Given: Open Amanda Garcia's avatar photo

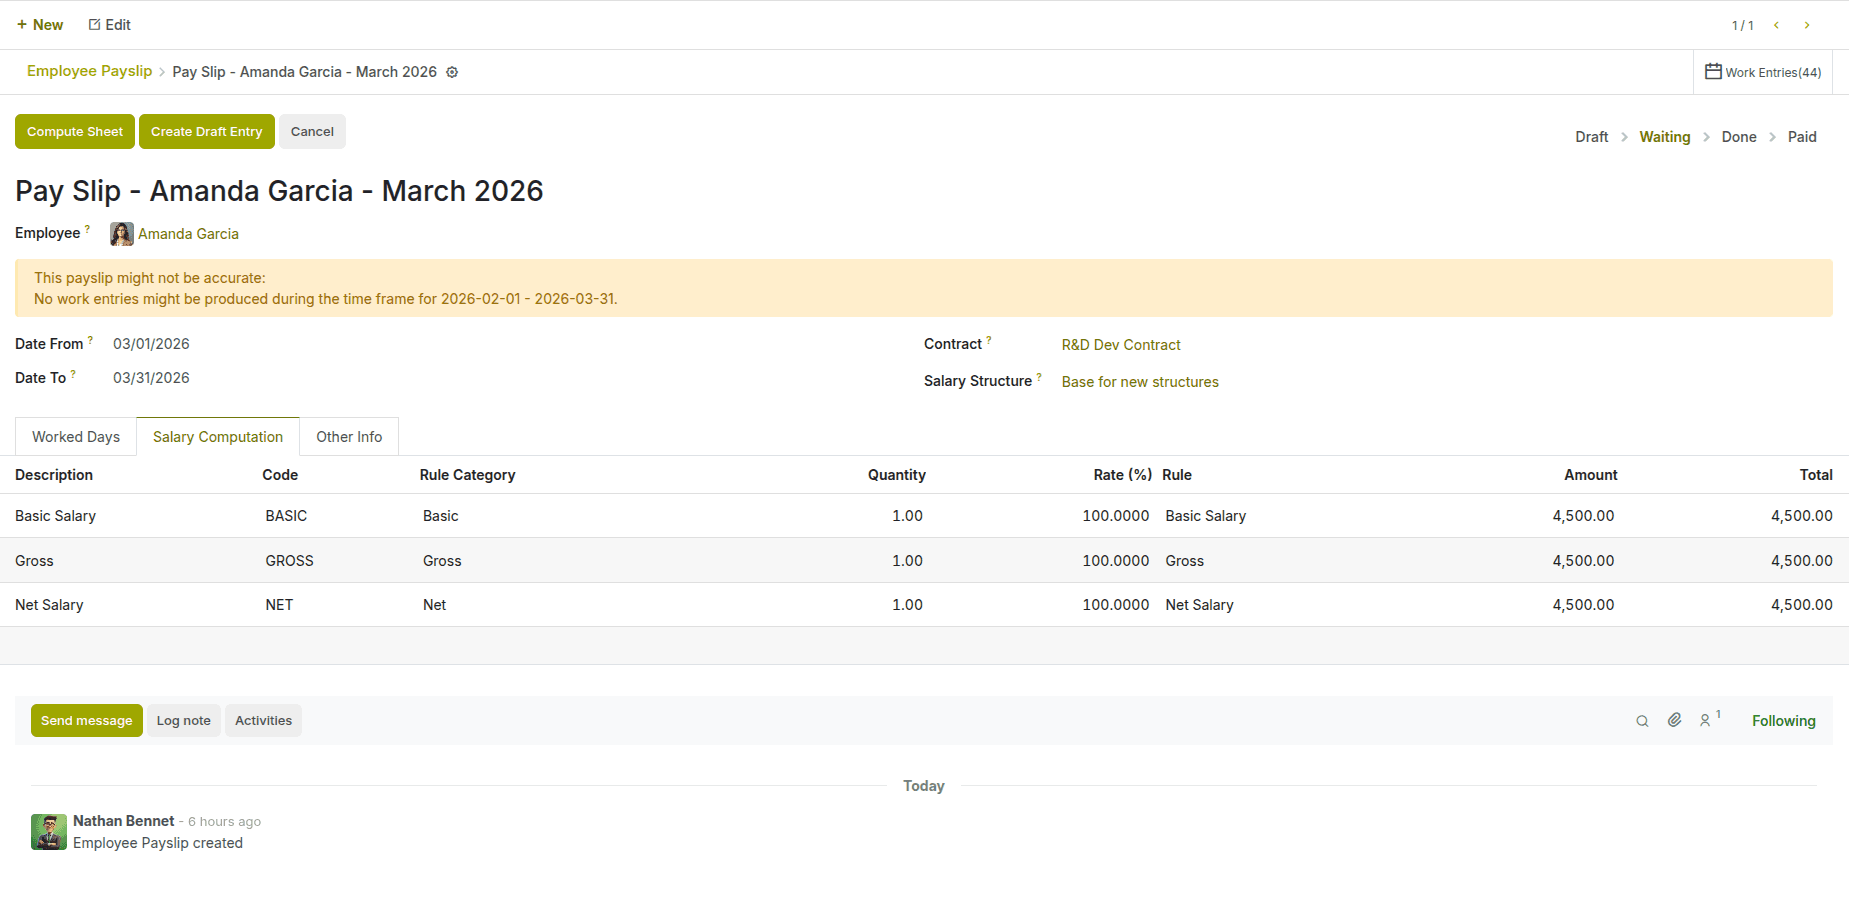Looking at the screenshot, I should click(120, 233).
